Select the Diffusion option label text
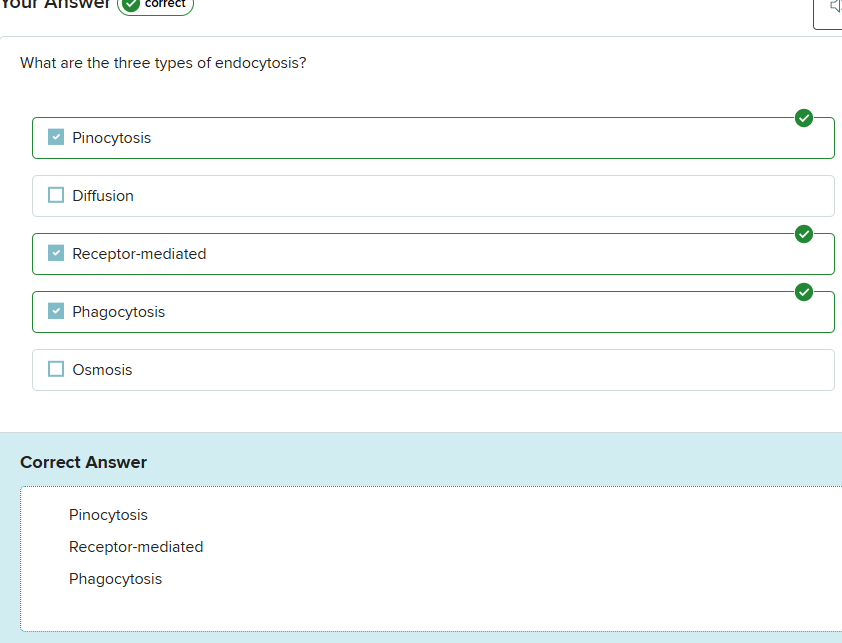Screen dimensions: 842x643 point(102,196)
